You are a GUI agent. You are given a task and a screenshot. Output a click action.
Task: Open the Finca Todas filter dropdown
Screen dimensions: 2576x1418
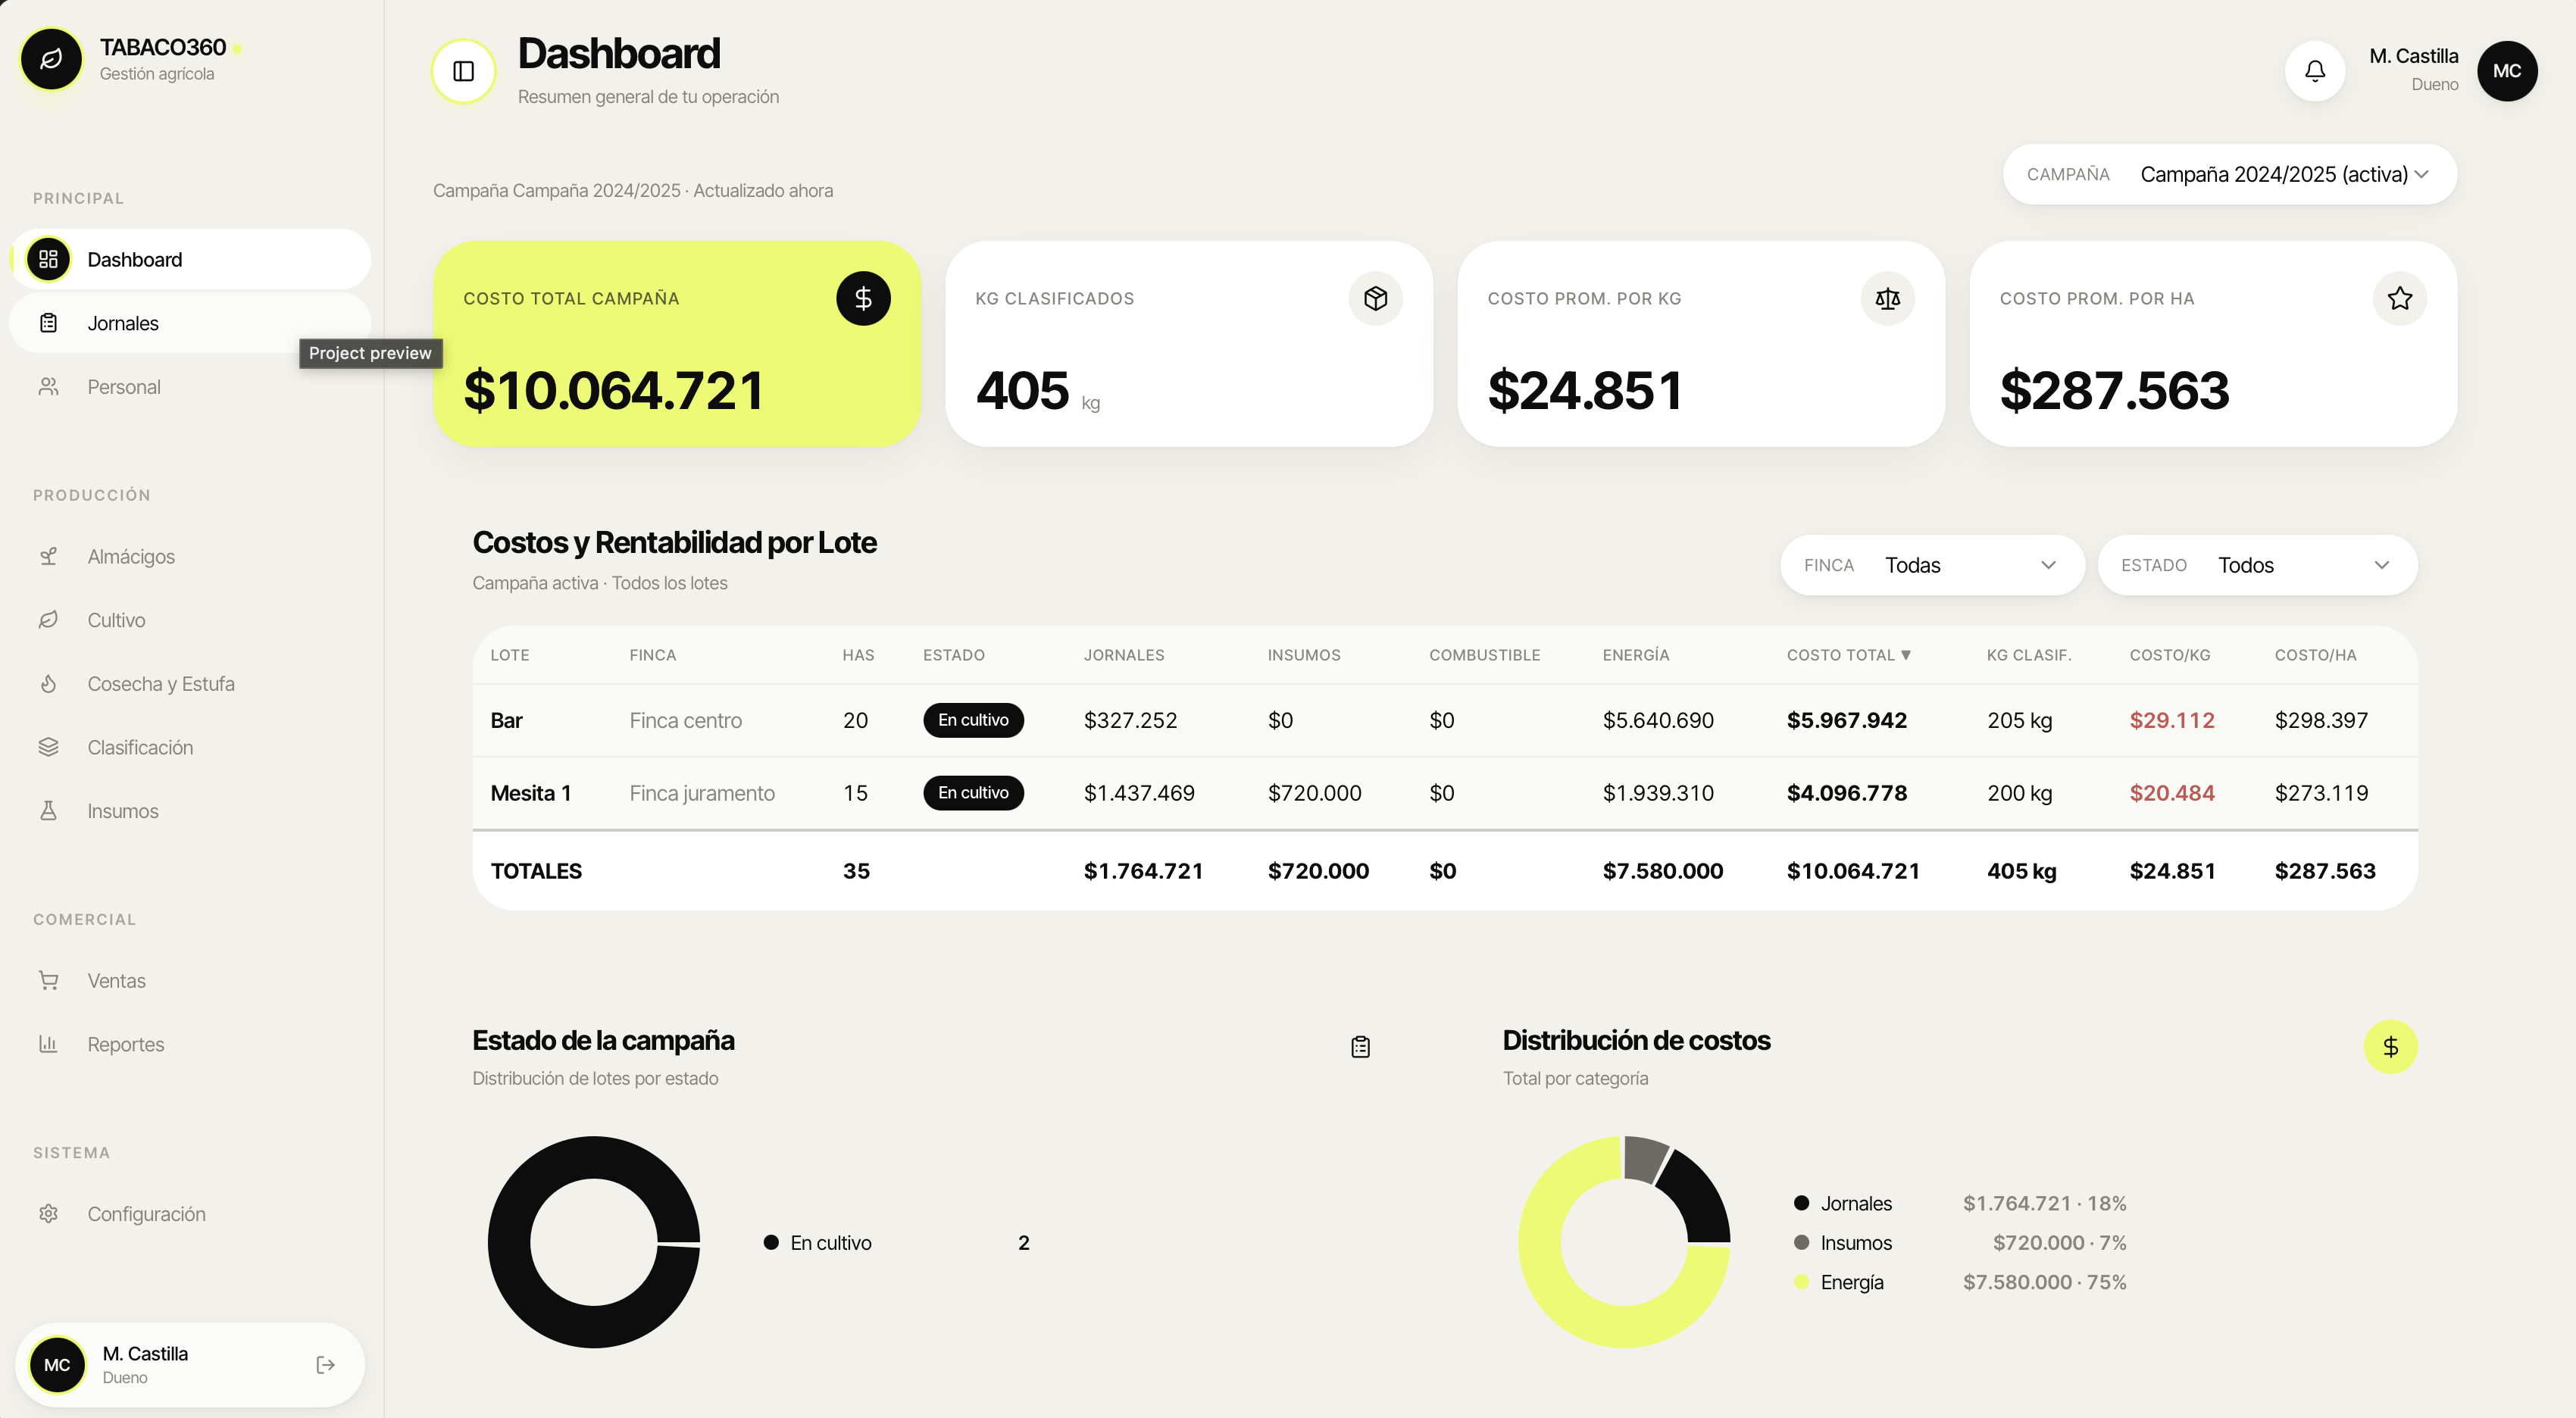[x=1931, y=565]
